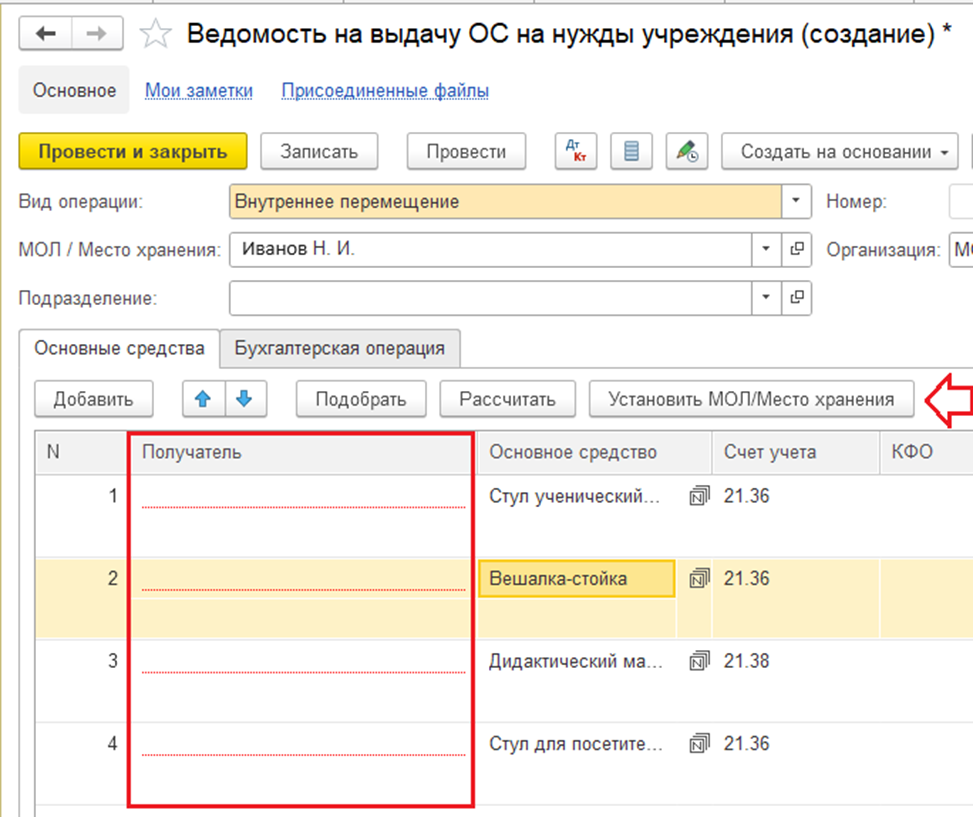Image resolution: width=973 pixels, height=817 pixels.
Task: Go back with the left arrow button
Action: point(46,33)
